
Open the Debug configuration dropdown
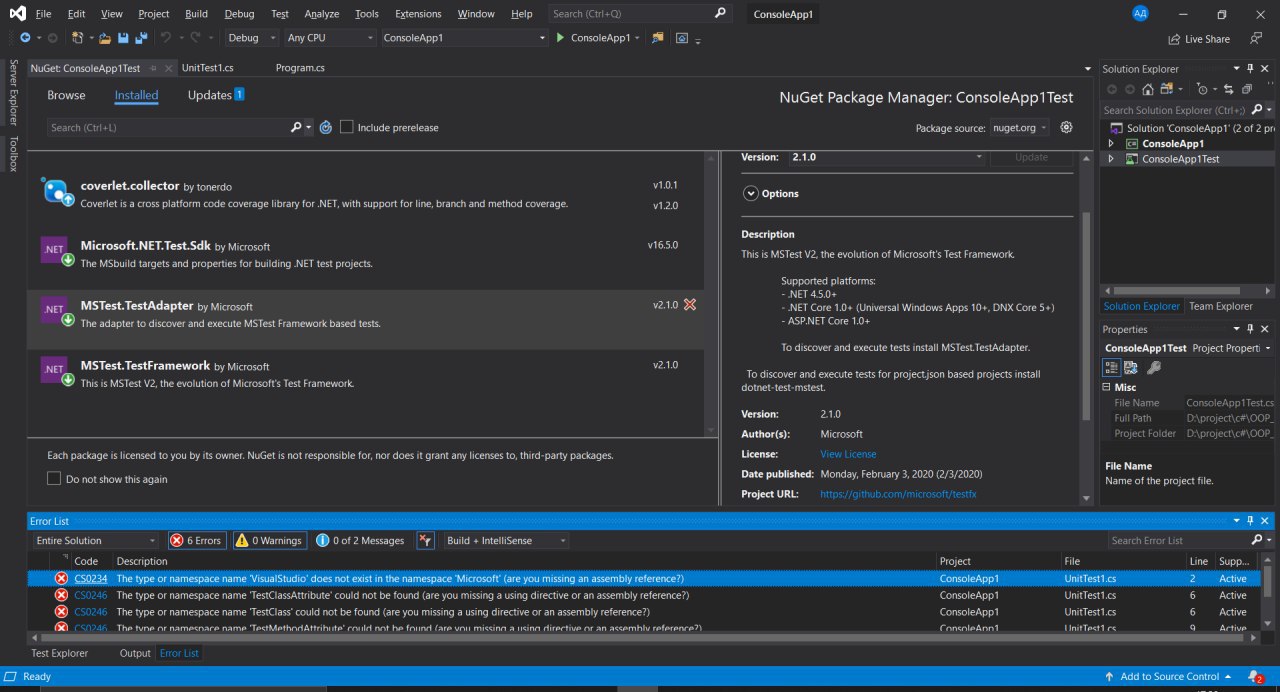pos(251,37)
